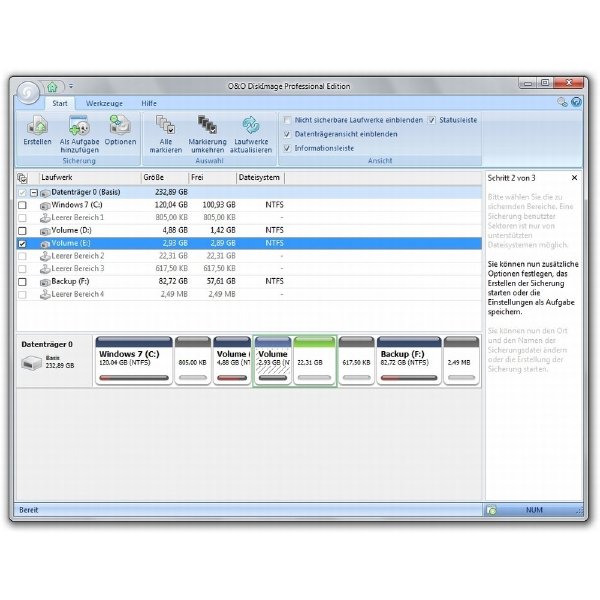Open the Optionen settings icon
Screen dimensions: 600x600
point(120,126)
